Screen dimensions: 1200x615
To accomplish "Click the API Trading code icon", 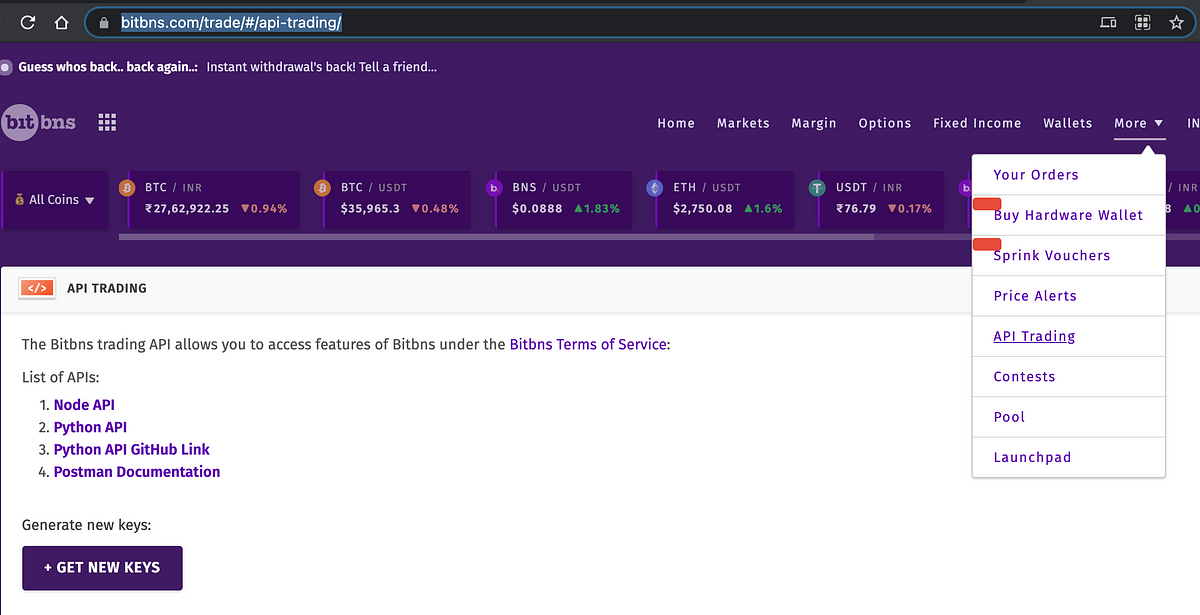I will pyautogui.click(x=36, y=288).
